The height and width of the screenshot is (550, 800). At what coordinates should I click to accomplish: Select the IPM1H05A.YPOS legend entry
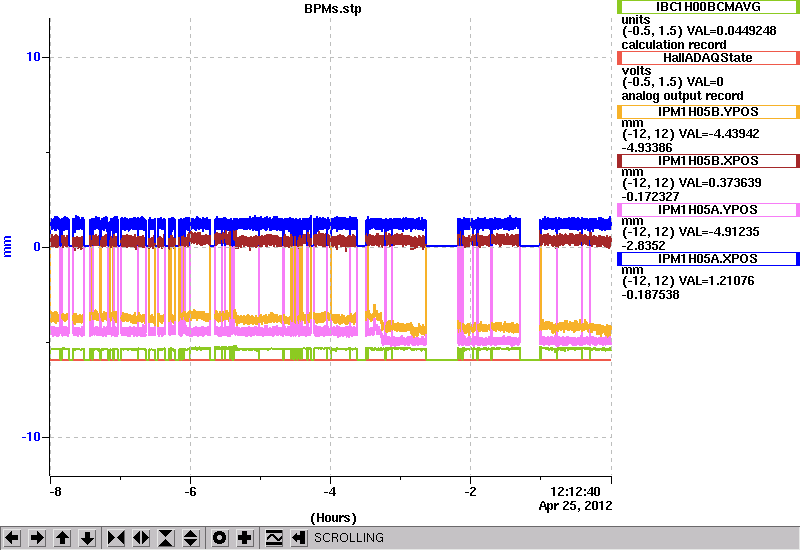tap(708, 210)
